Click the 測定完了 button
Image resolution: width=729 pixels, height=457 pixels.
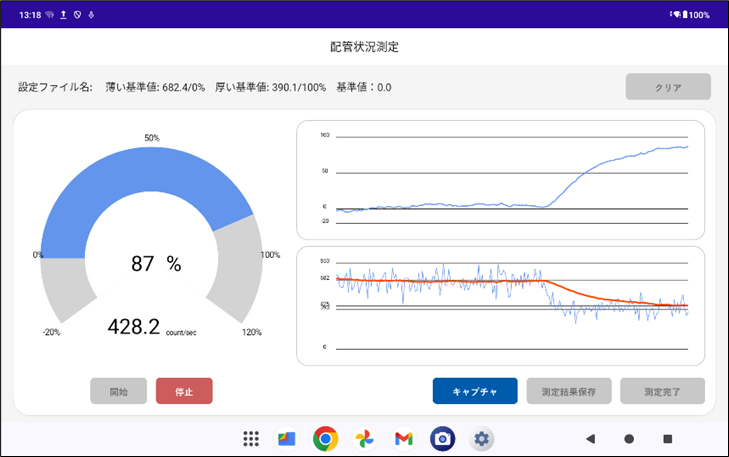point(662,391)
